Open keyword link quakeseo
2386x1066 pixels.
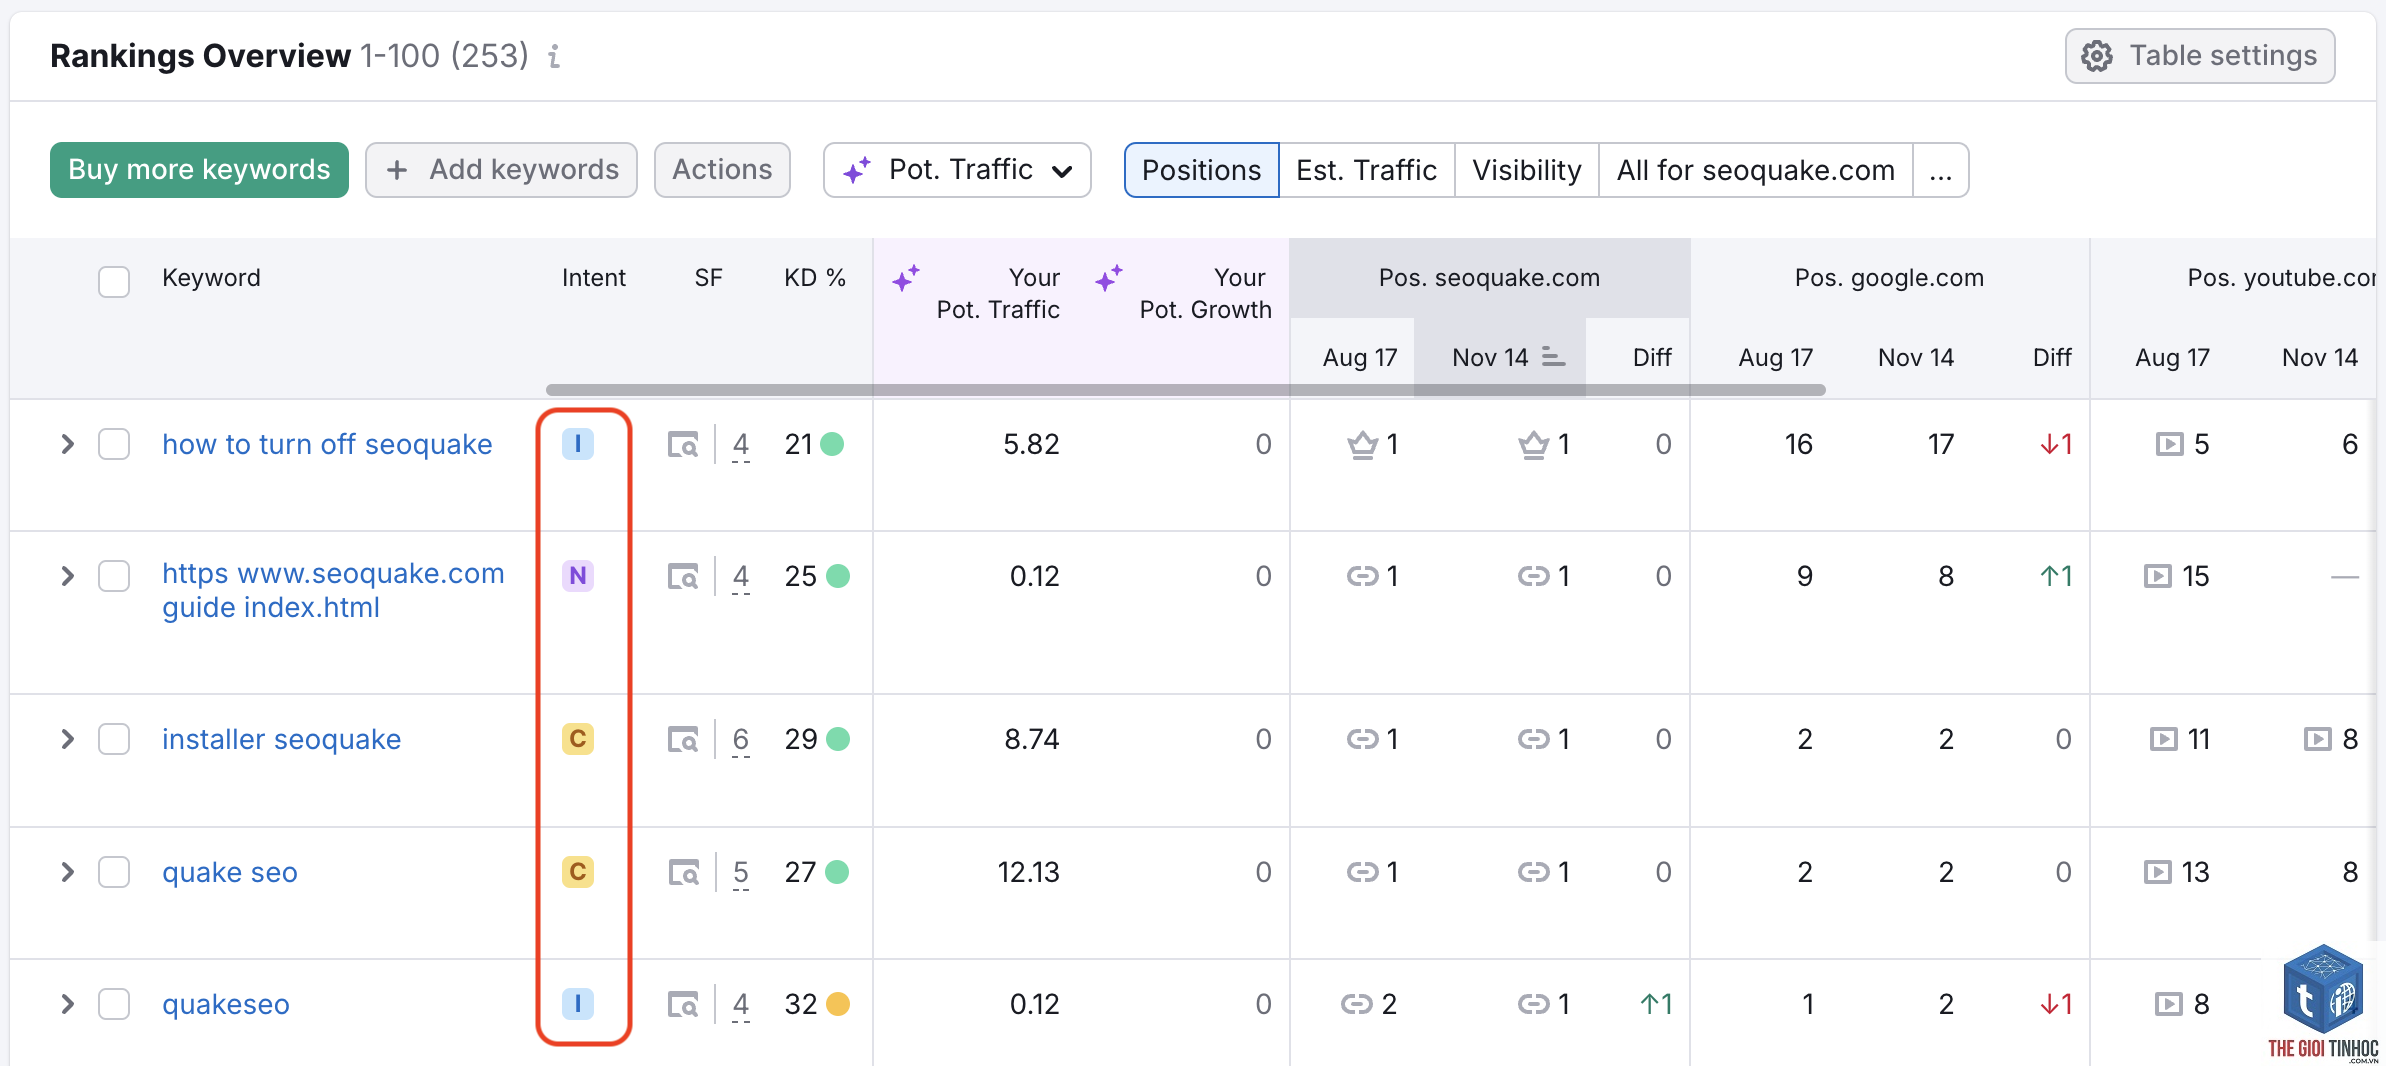[x=226, y=1004]
